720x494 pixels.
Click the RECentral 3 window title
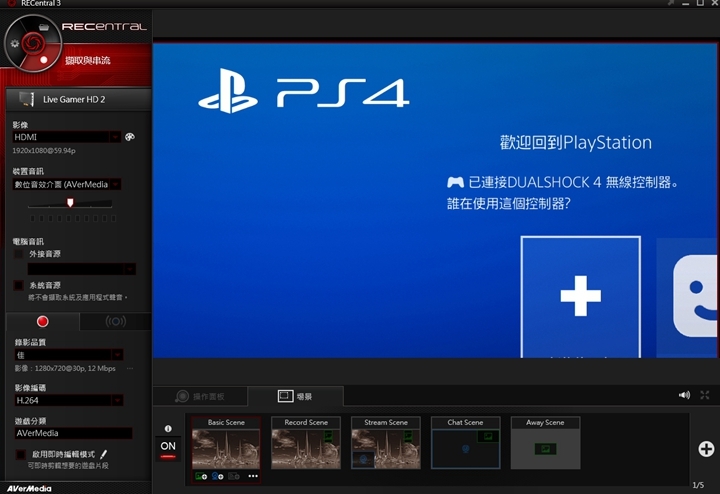pyautogui.click(x=41, y=3)
